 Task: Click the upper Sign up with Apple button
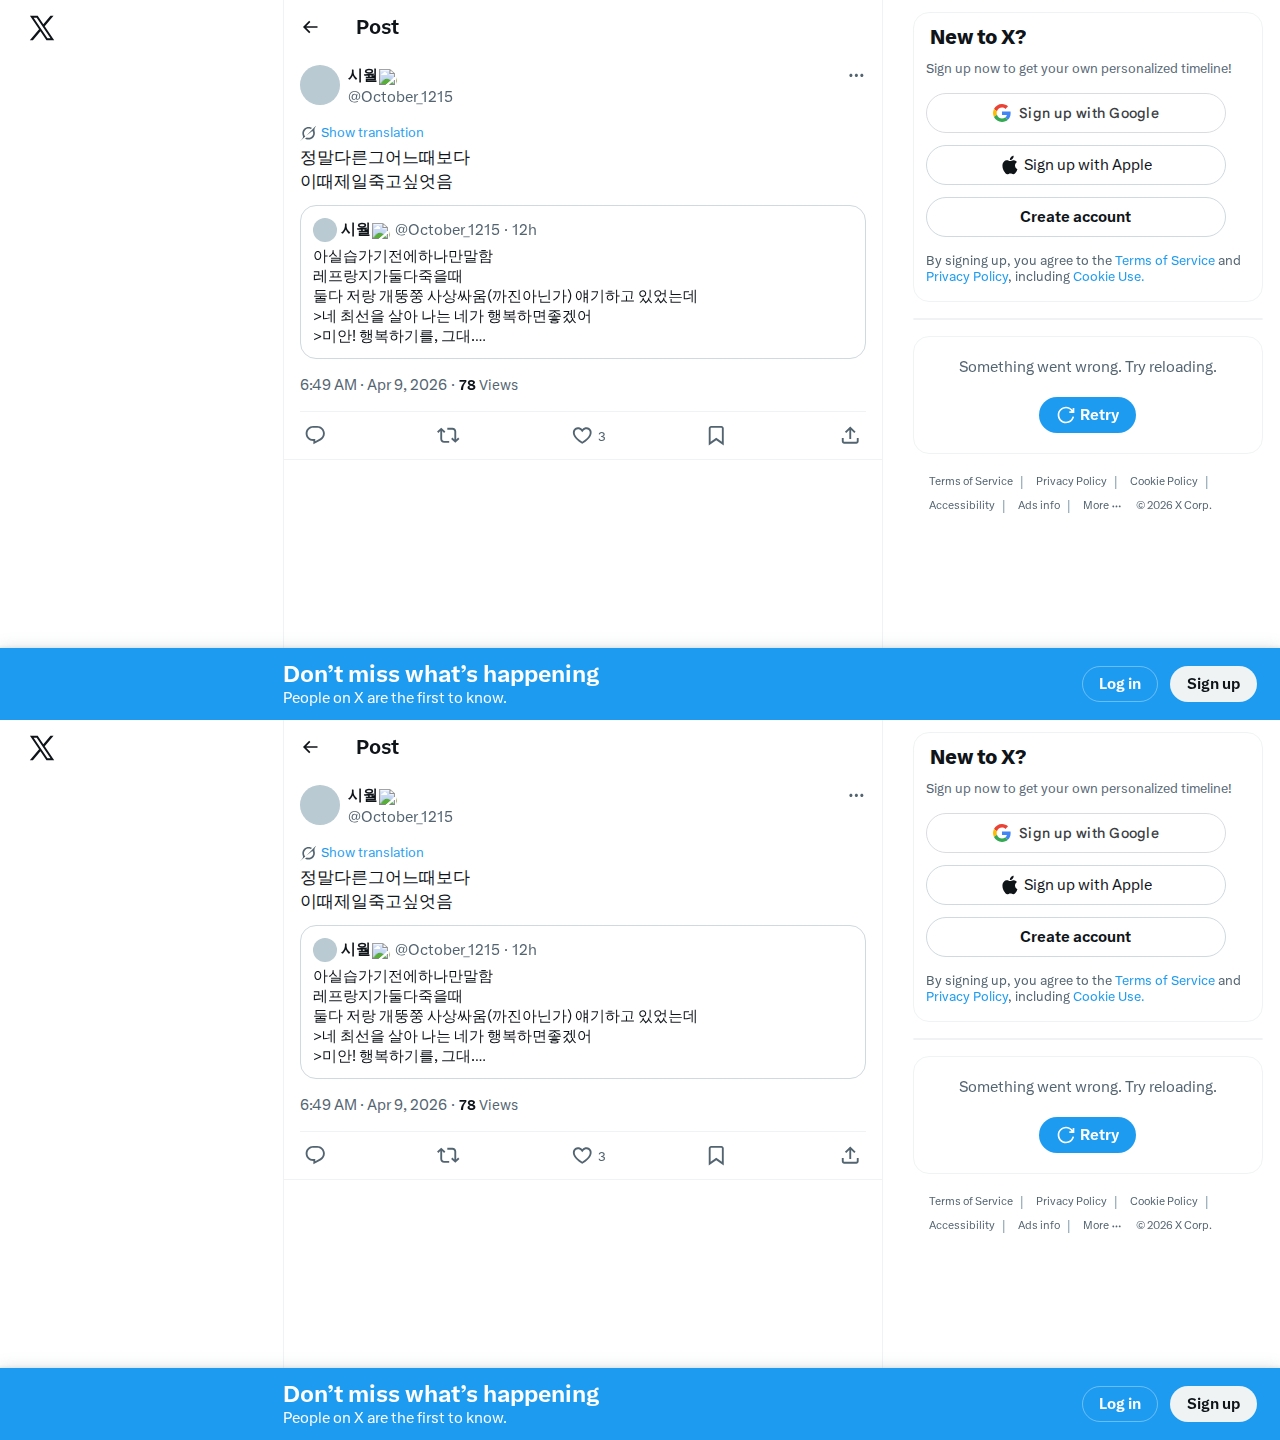1076,165
